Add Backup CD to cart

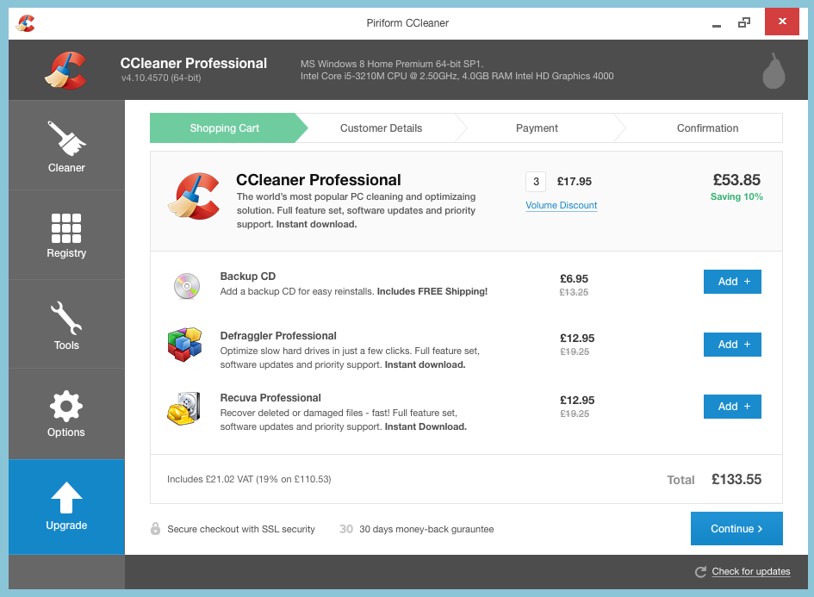[732, 281]
